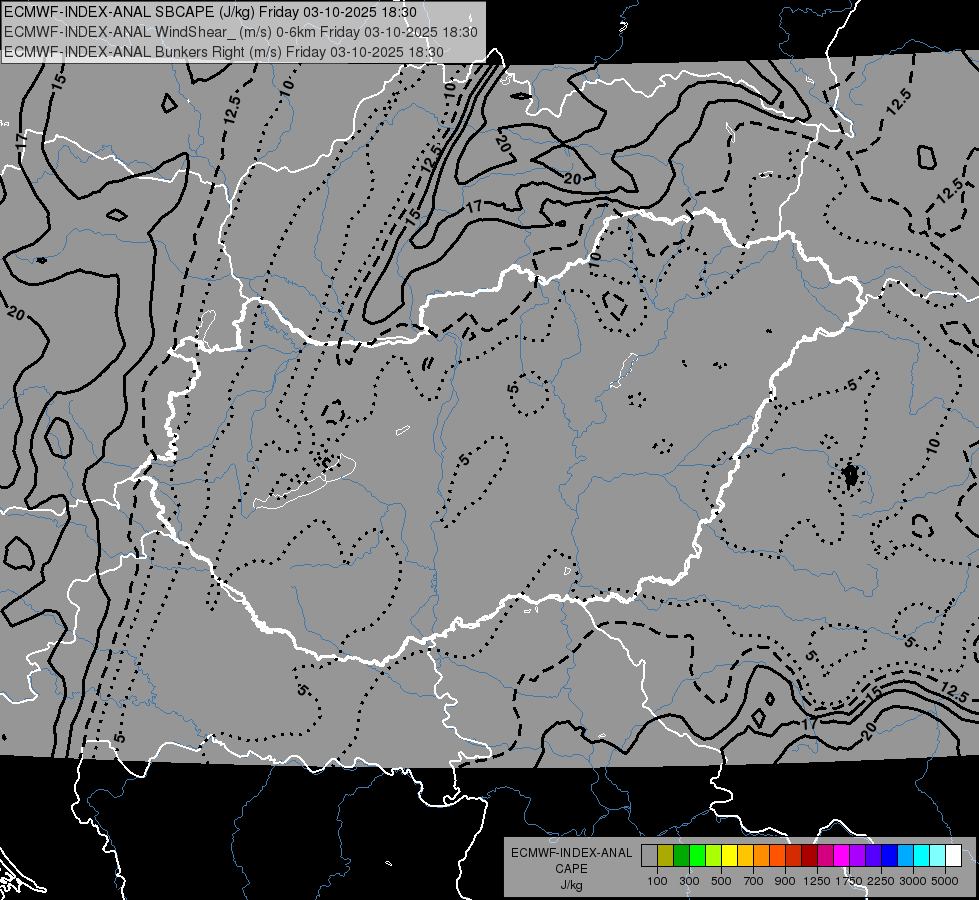Image resolution: width=979 pixels, height=900 pixels.
Task: Pick the dark green CAPE legend swatch
Action: [681, 856]
